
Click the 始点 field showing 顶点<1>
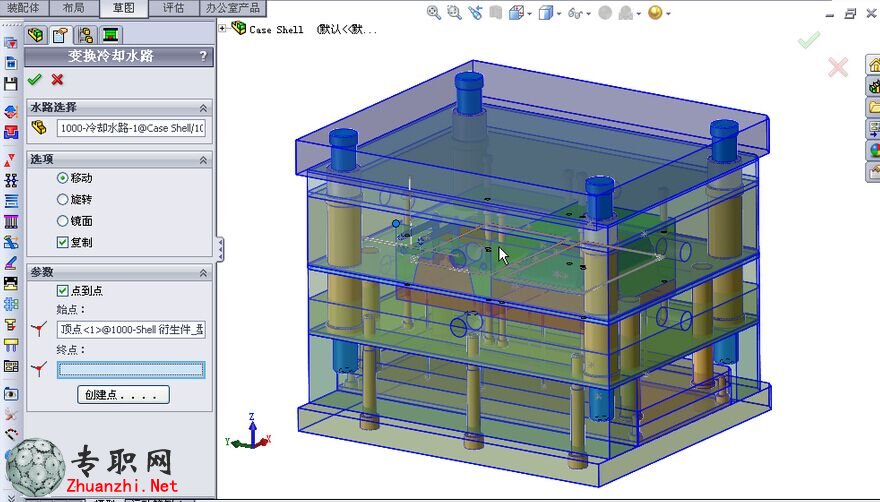(131, 329)
